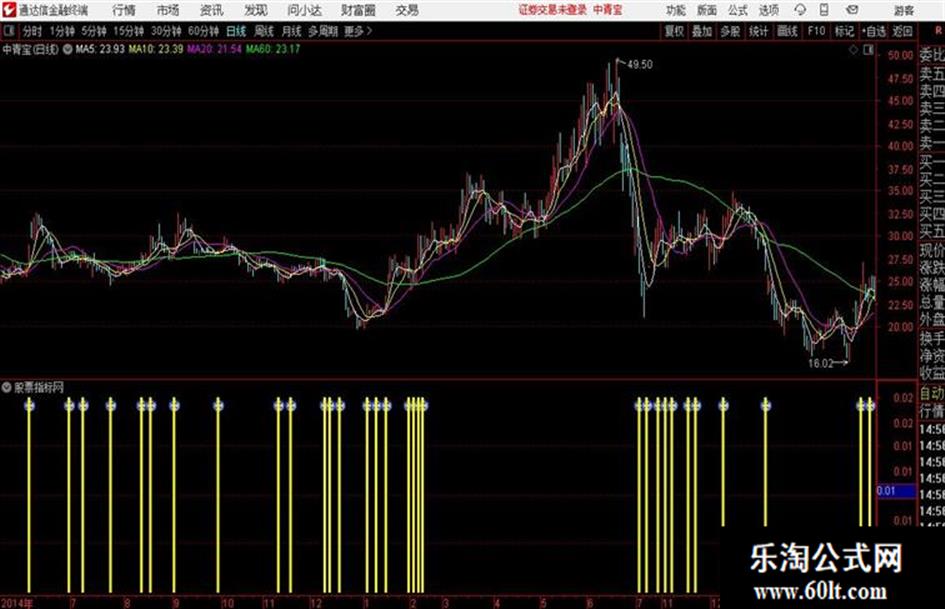945x609 pixels.
Task: Click the 返回 back button
Action: pyautogui.click(x=902, y=31)
